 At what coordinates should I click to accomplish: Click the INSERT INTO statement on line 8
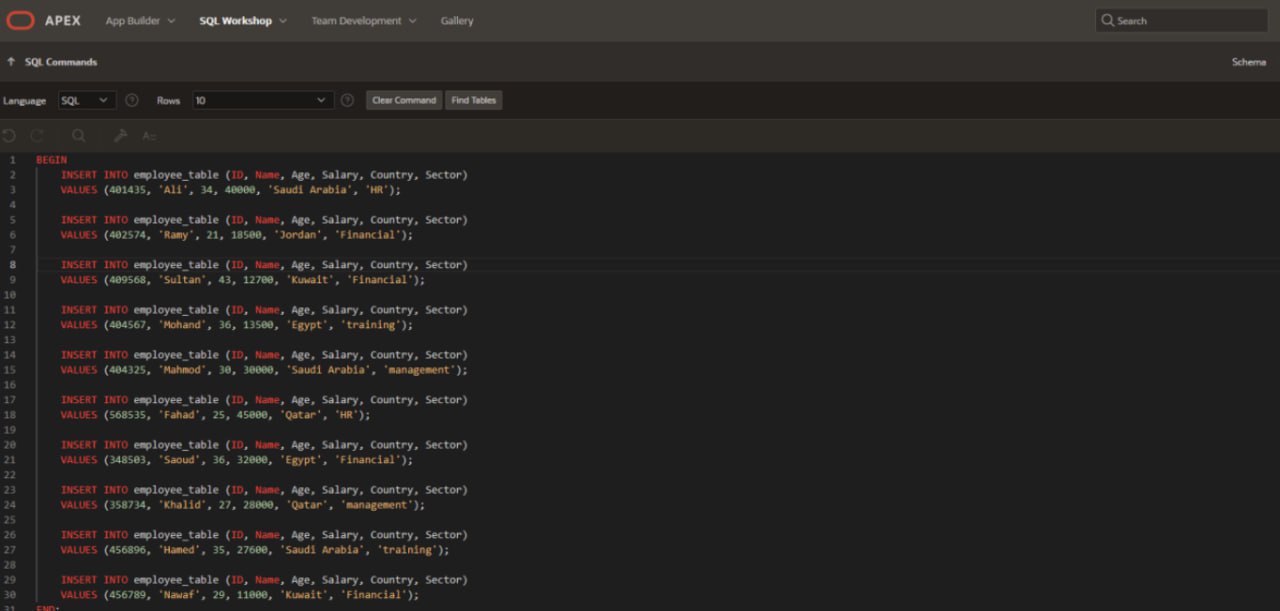[264, 265]
